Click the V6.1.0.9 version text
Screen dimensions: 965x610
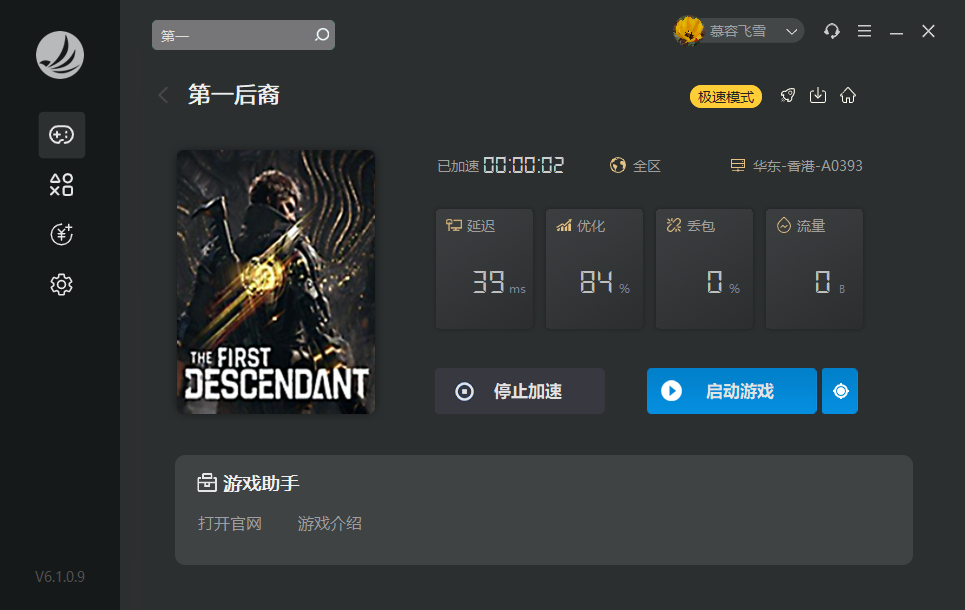[x=60, y=577]
